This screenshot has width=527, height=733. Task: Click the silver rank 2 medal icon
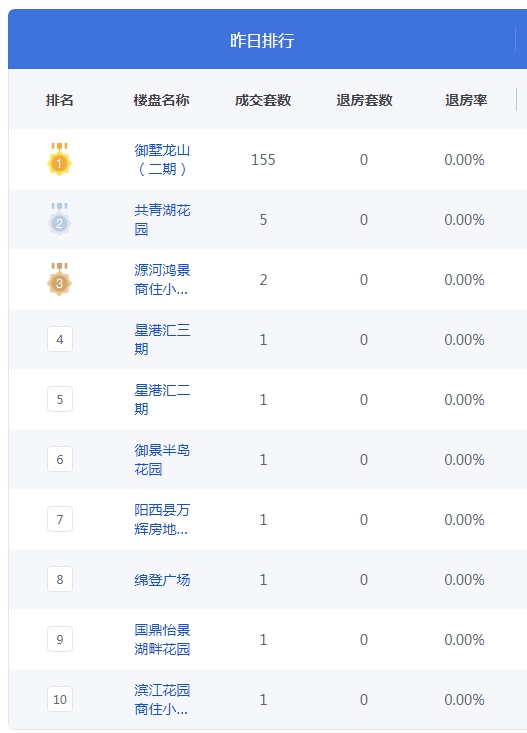[59, 219]
